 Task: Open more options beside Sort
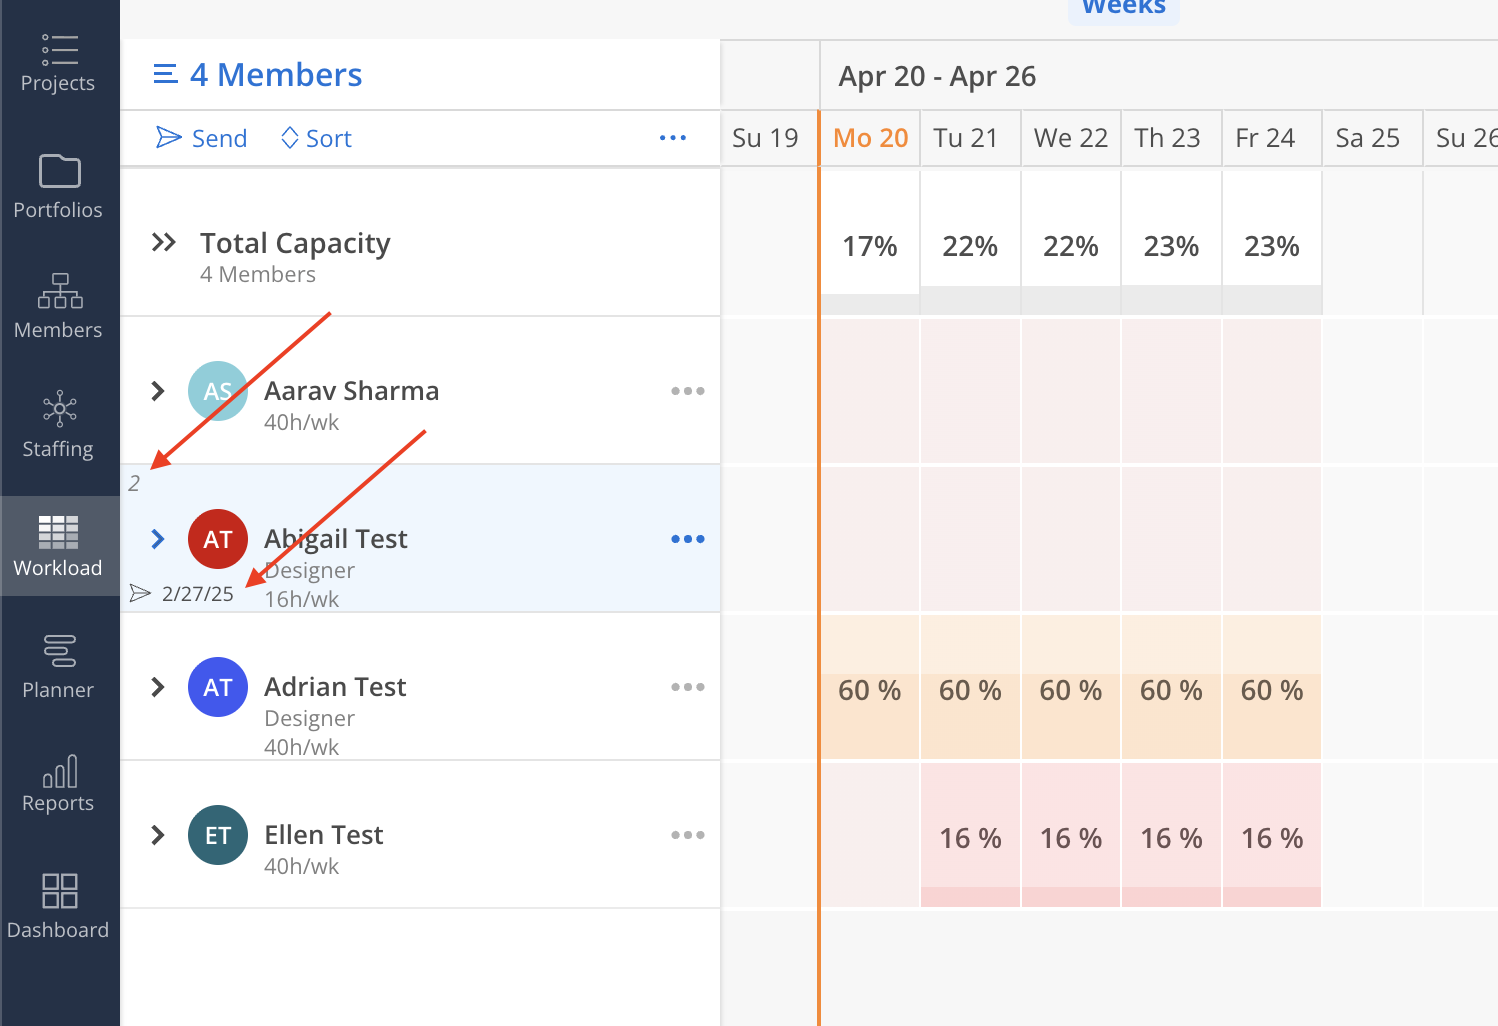click(x=673, y=138)
